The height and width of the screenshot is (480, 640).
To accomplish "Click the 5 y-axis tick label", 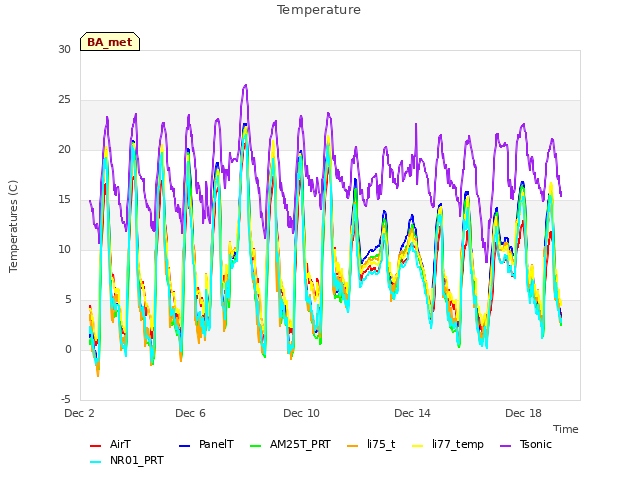I will click(x=68, y=300).
